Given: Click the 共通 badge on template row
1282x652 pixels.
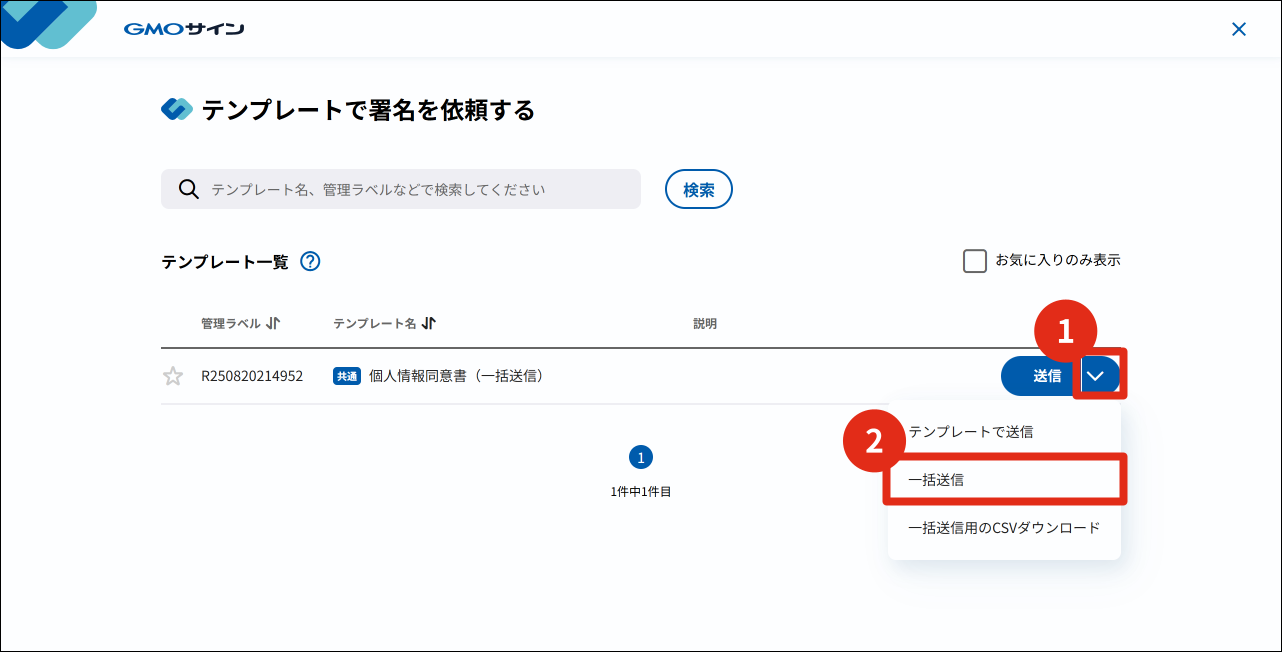Looking at the screenshot, I should click(x=346, y=377).
